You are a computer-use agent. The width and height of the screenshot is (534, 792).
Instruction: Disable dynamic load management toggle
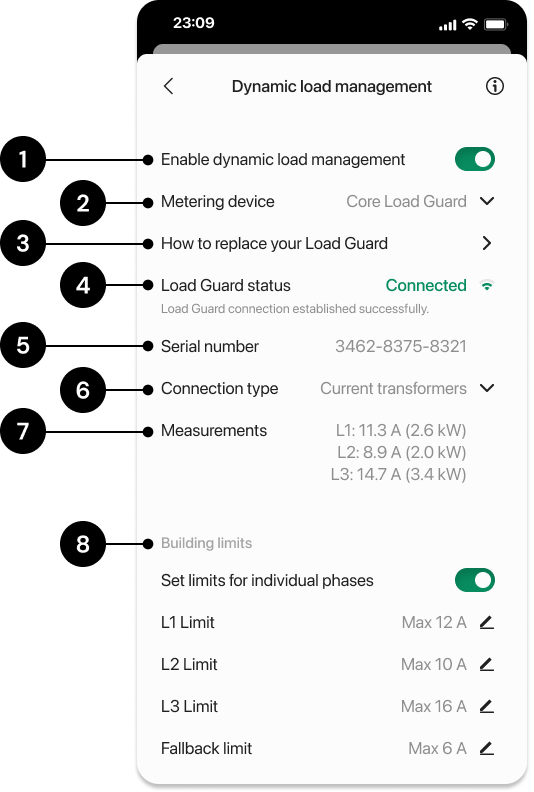[475, 160]
